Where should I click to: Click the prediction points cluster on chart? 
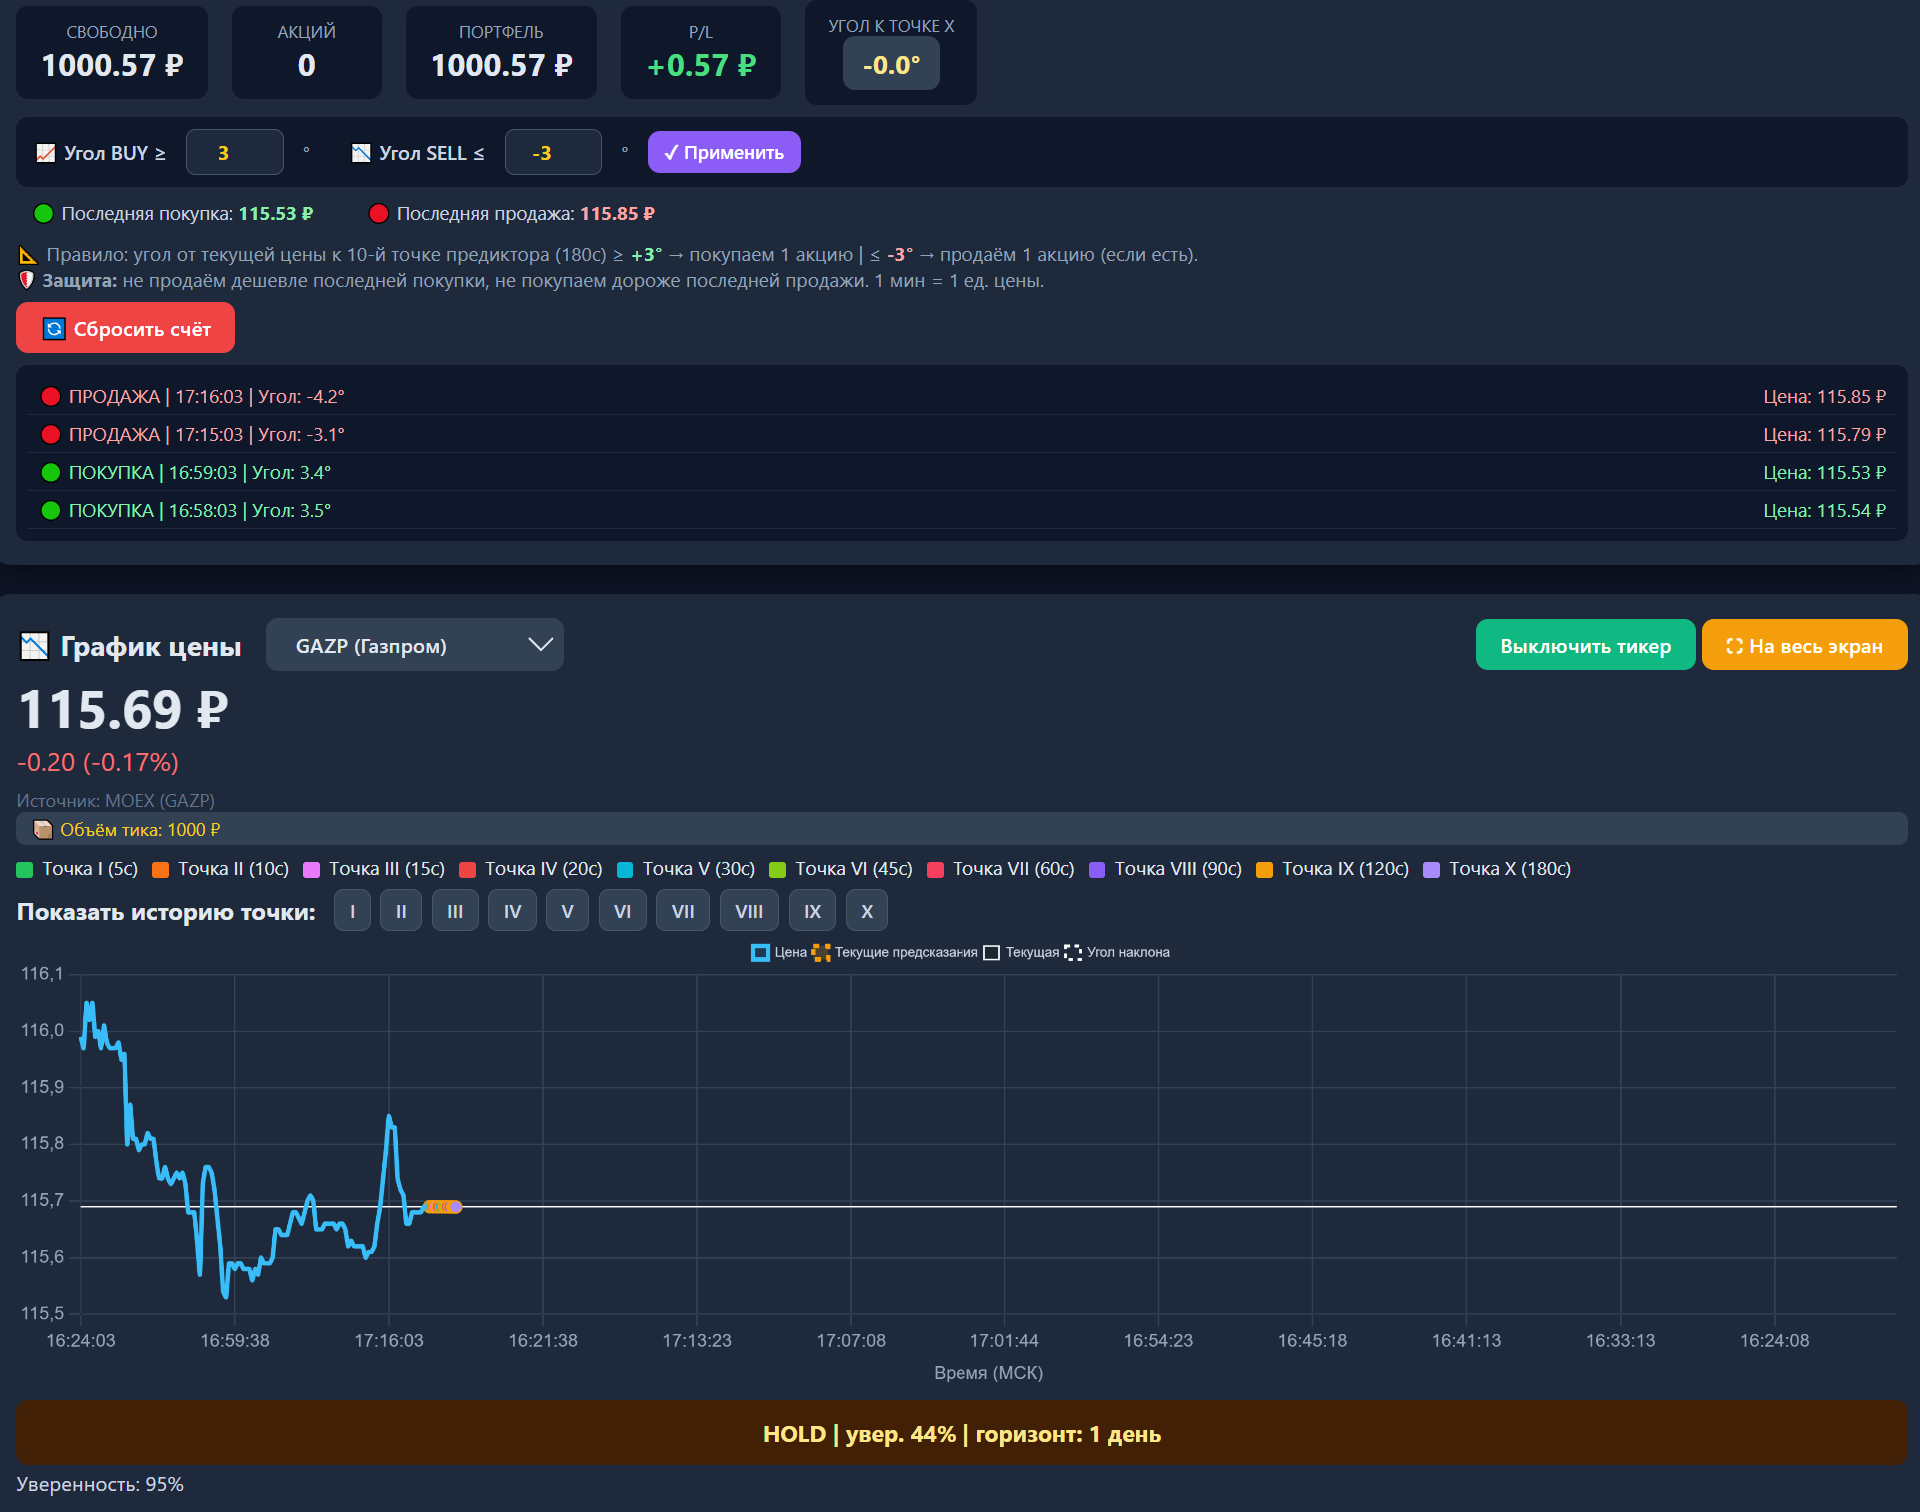[442, 1207]
